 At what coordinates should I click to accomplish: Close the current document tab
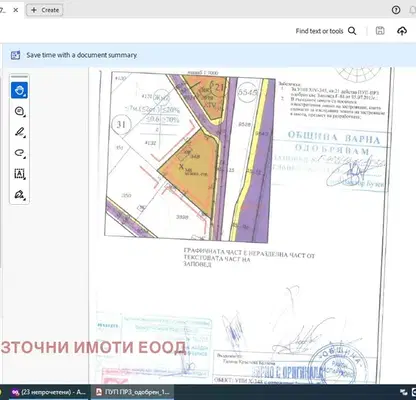pyautogui.click(x=16, y=10)
